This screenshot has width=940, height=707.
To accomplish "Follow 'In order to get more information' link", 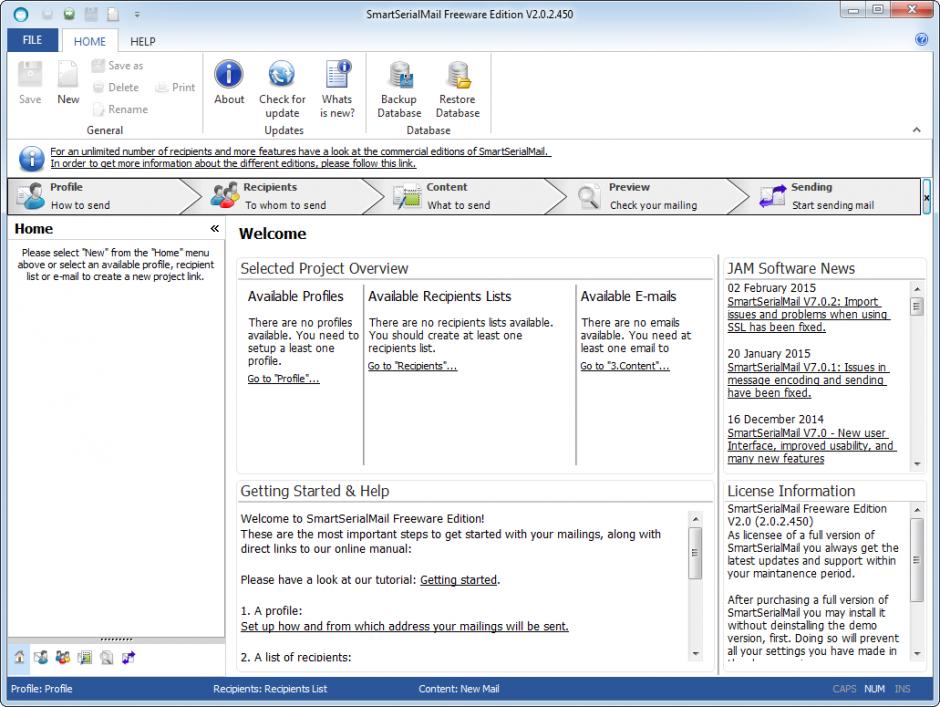I will pos(233,163).
